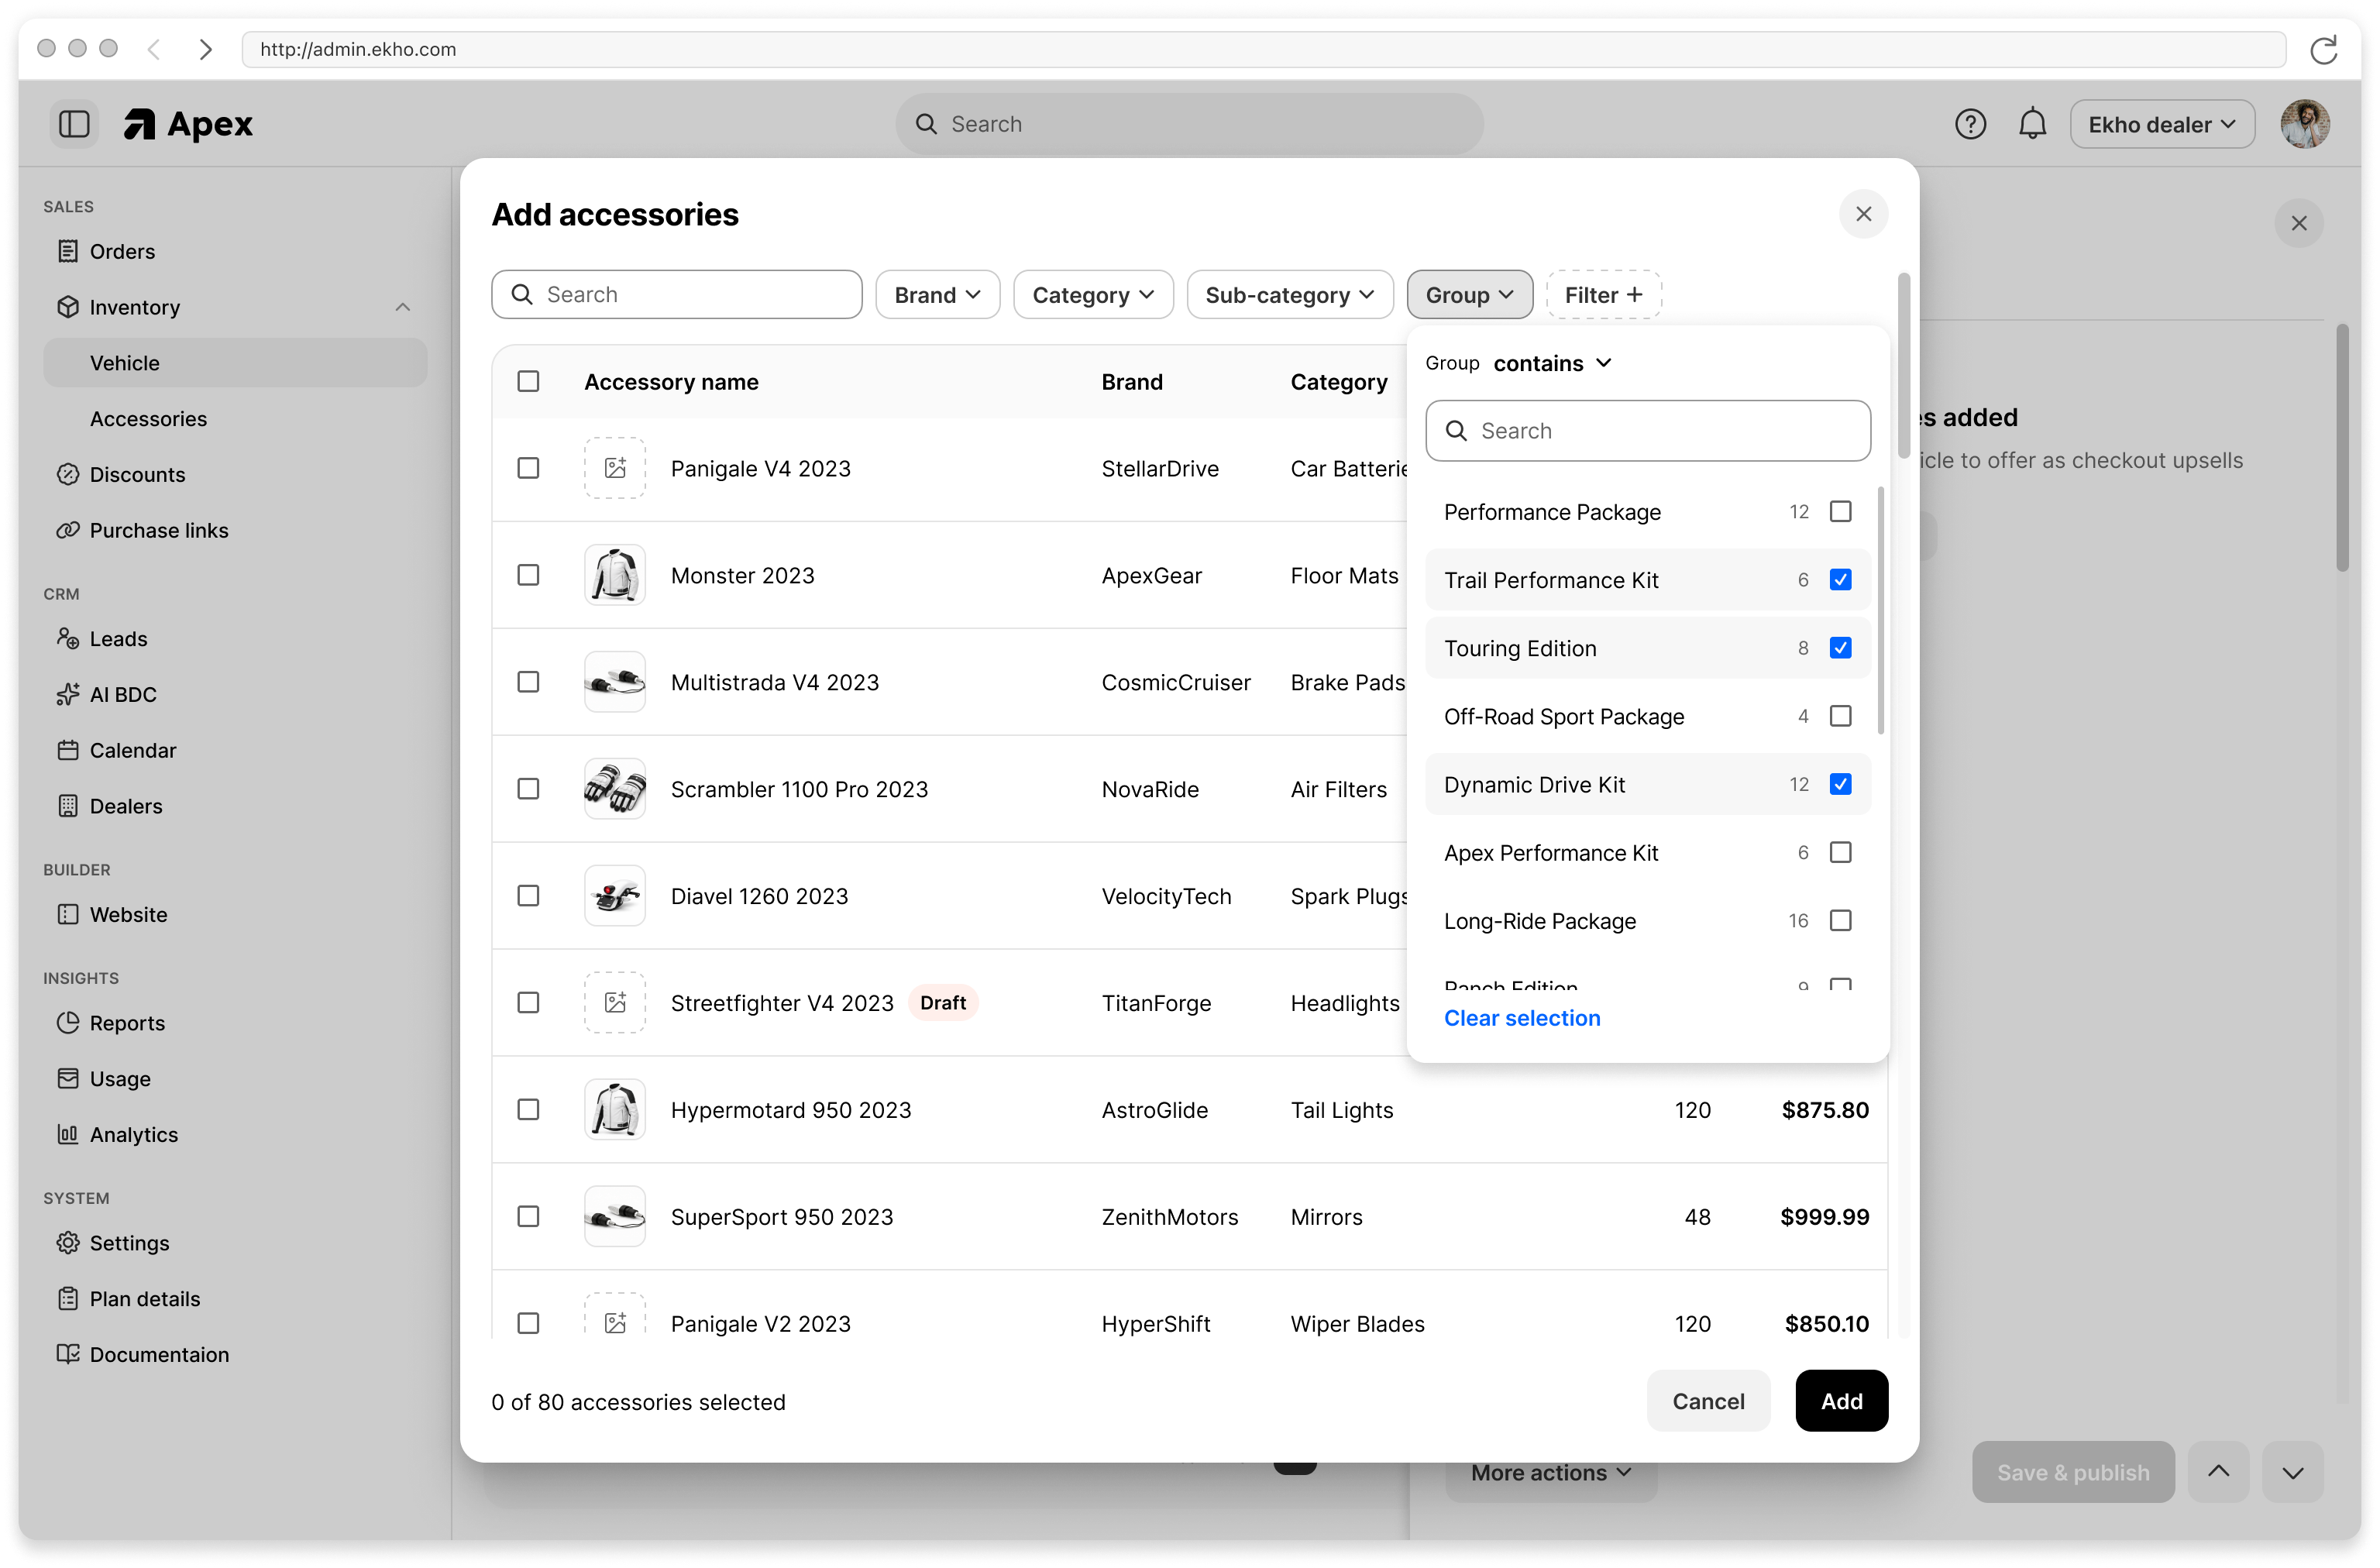Select Orders in the Sales section

(x=122, y=251)
